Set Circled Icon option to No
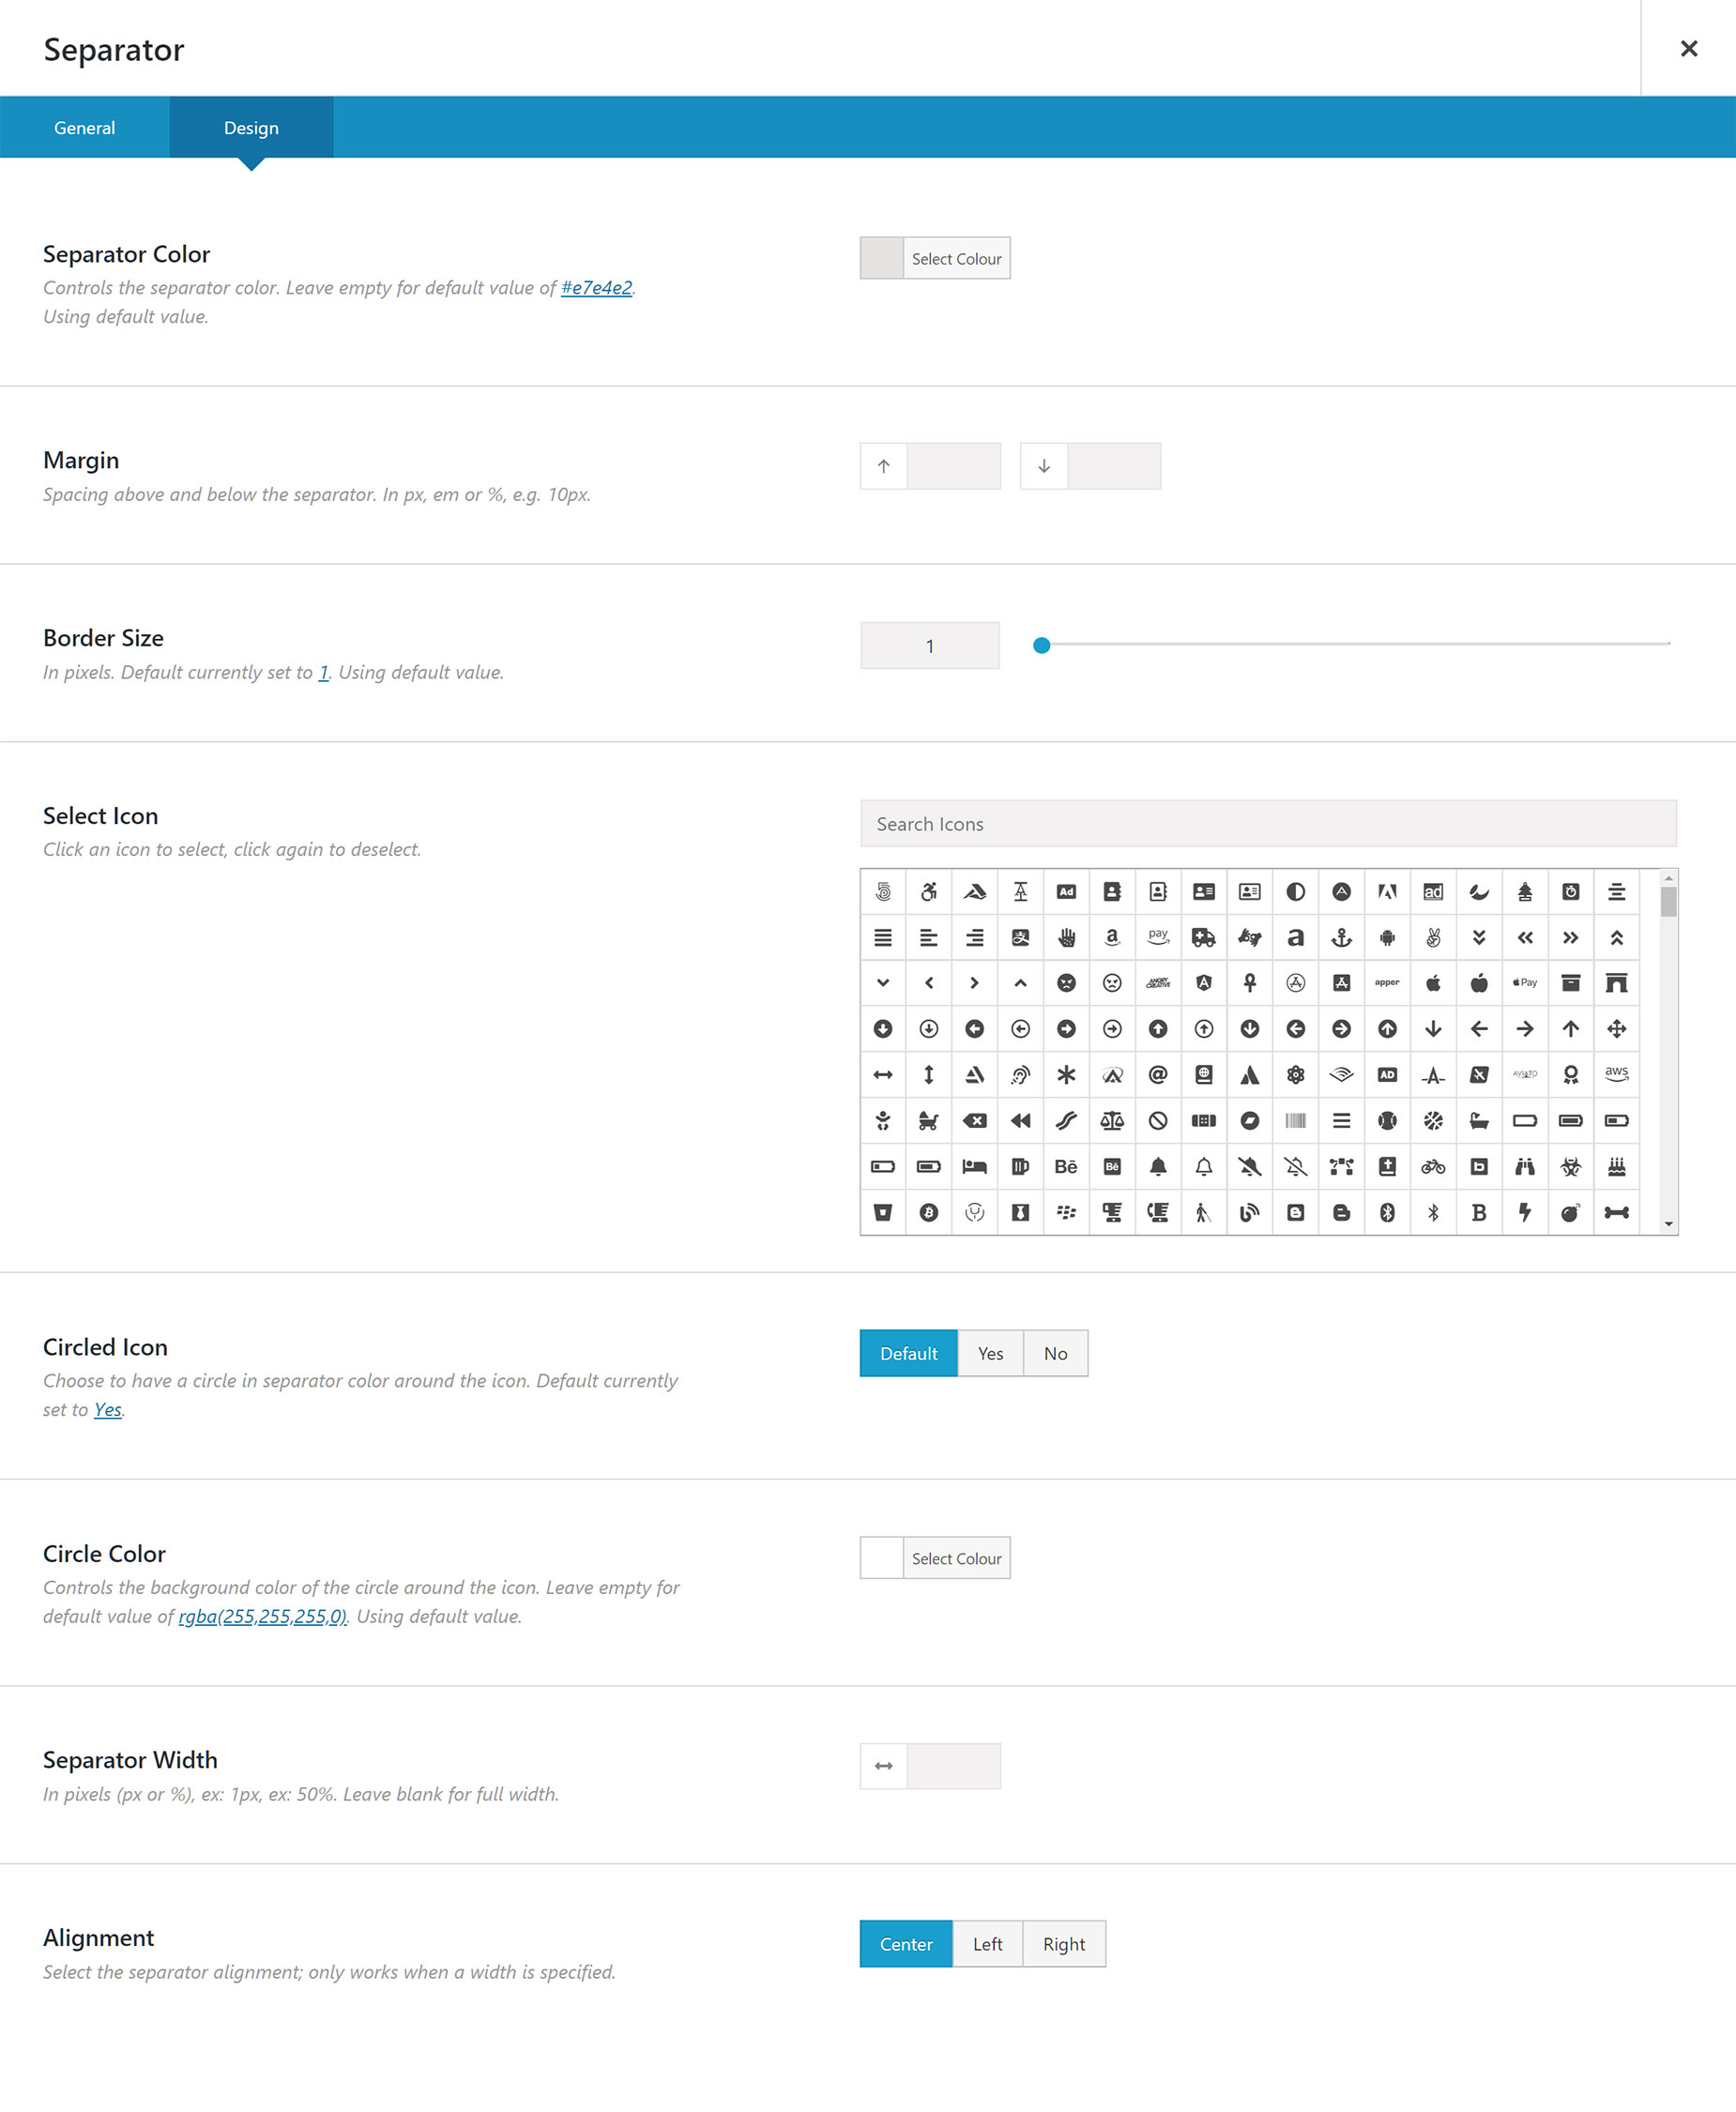The image size is (1736, 2112). click(1055, 1353)
